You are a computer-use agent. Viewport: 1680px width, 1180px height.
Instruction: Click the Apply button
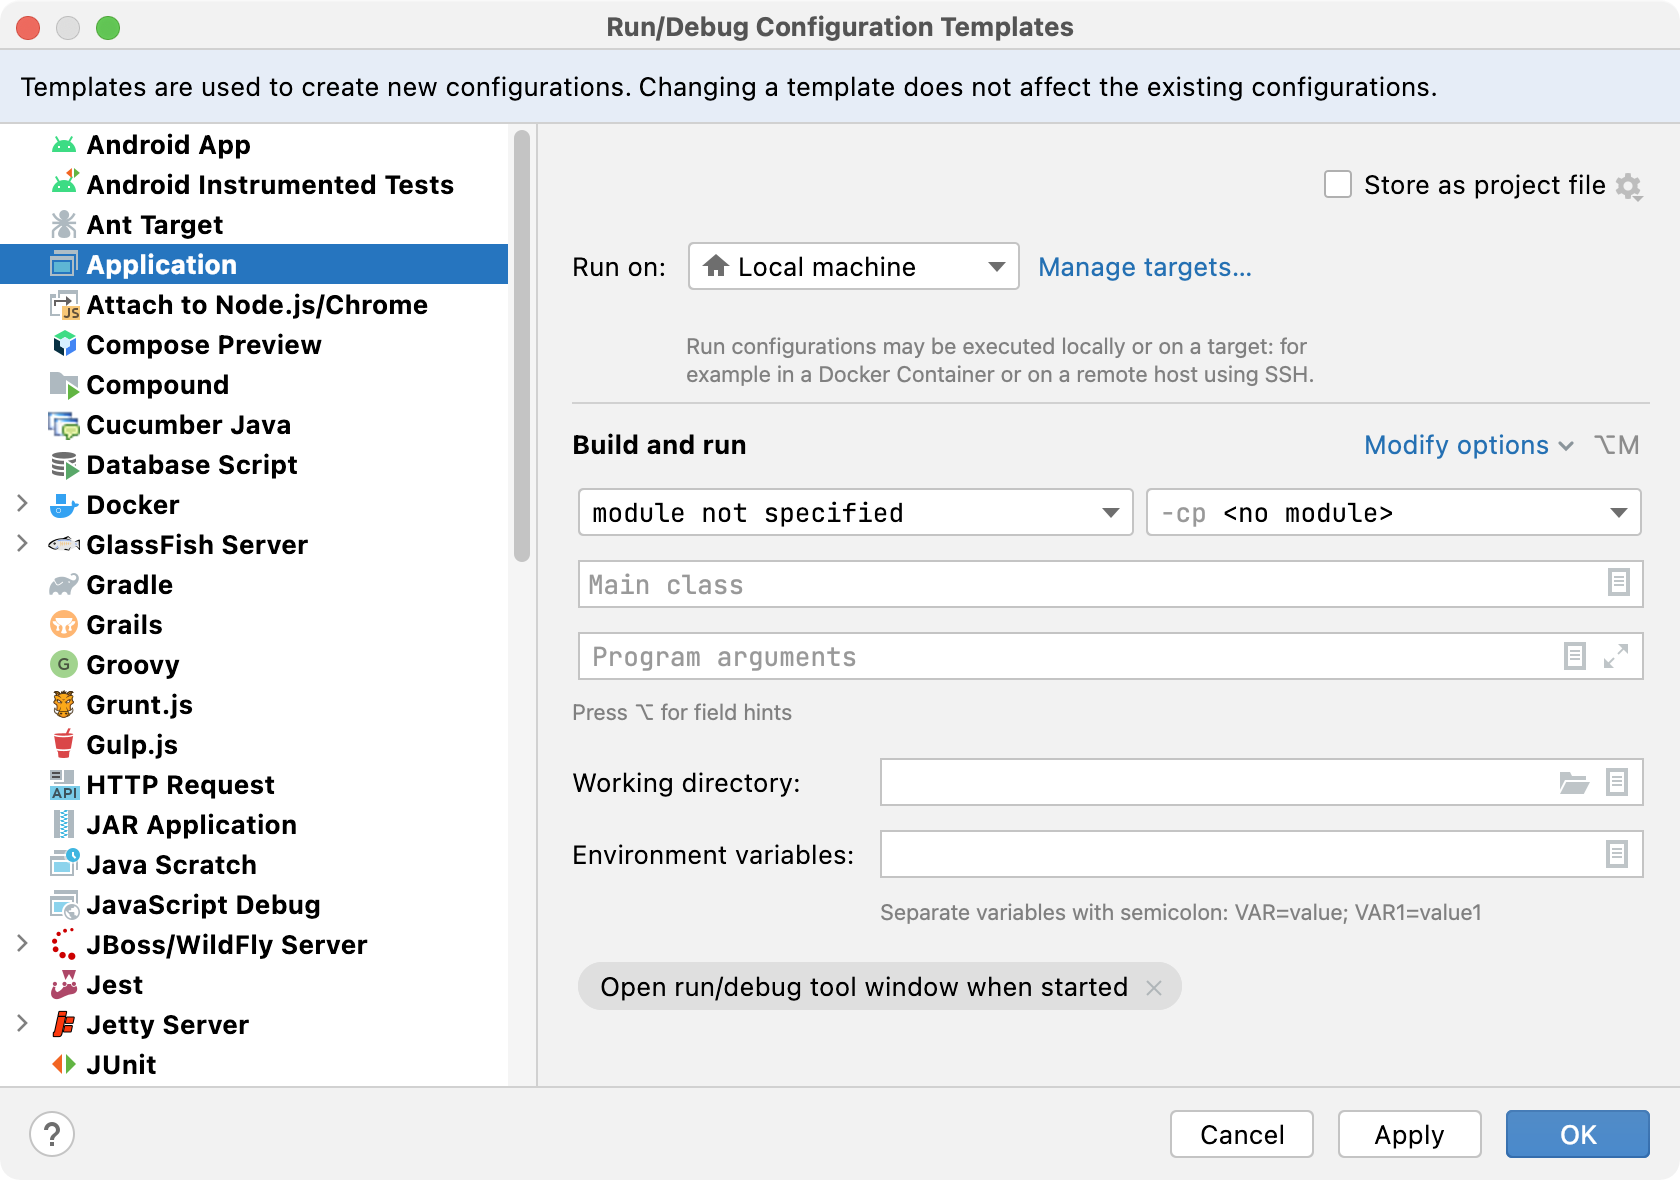tap(1408, 1135)
